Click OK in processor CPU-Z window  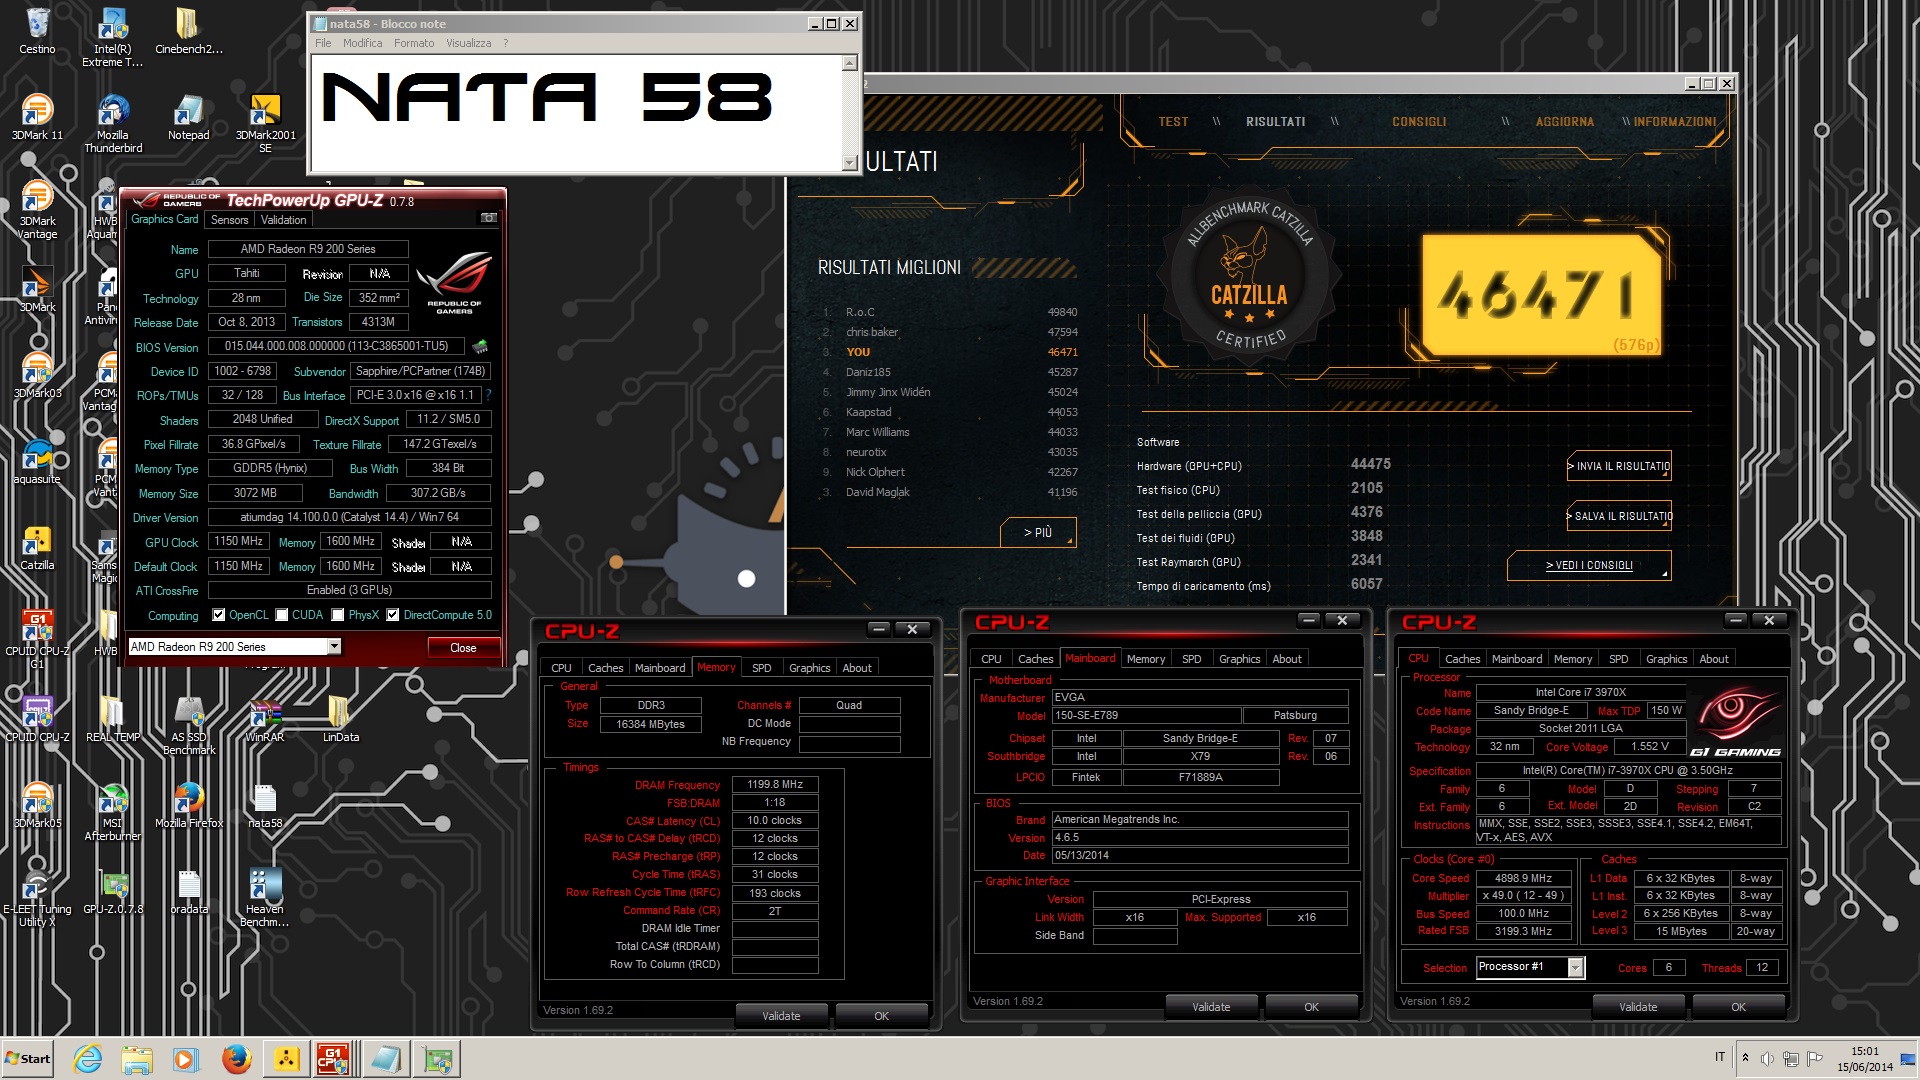(x=1738, y=1007)
